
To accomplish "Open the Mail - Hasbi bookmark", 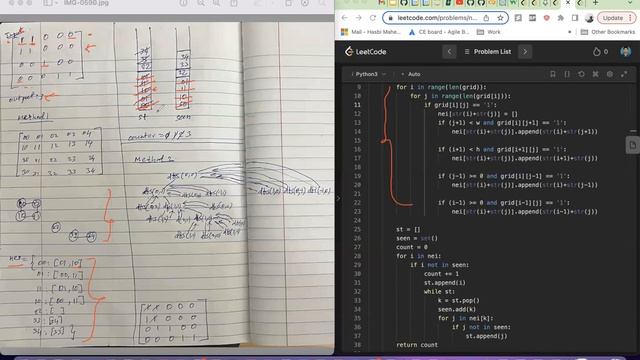I will click(x=371, y=32).
